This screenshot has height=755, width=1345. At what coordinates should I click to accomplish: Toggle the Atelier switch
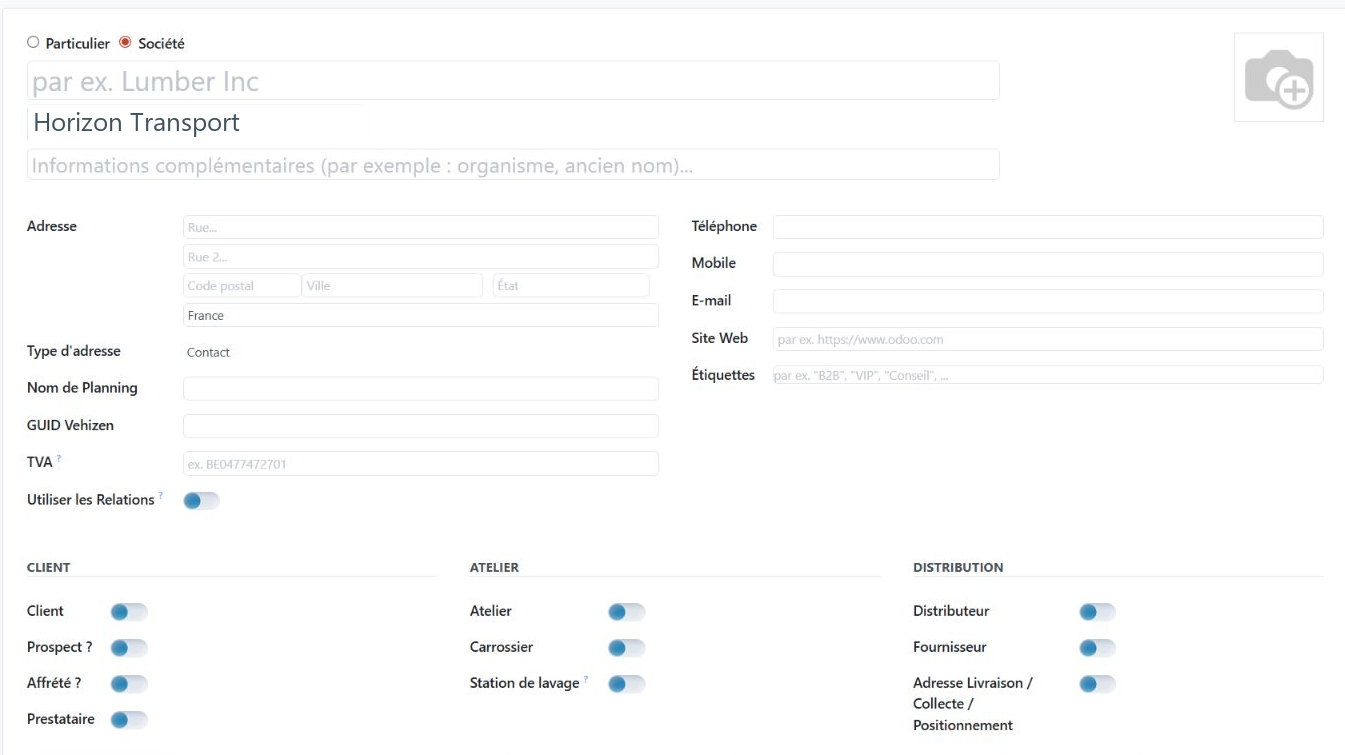tap(627, 612)
